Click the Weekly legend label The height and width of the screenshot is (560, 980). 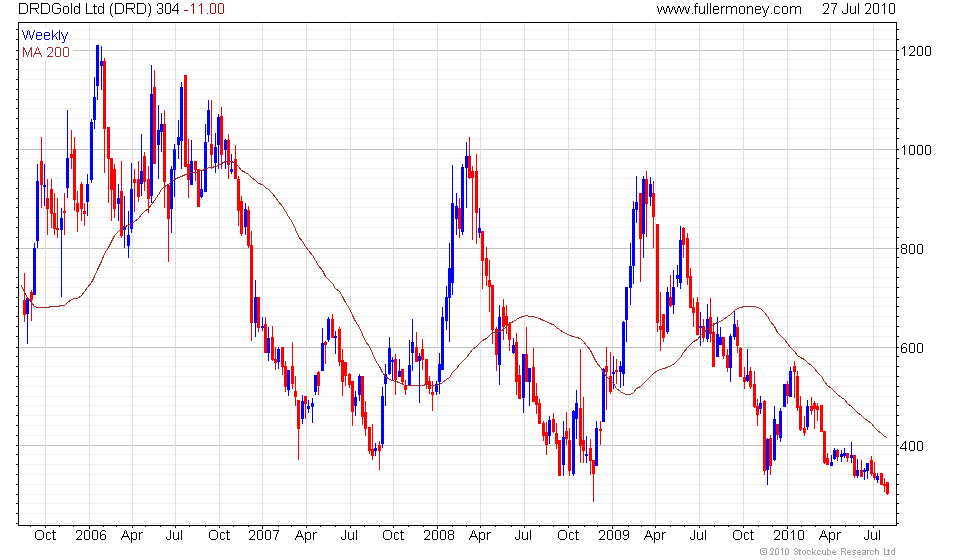click(x=45, y=36)
